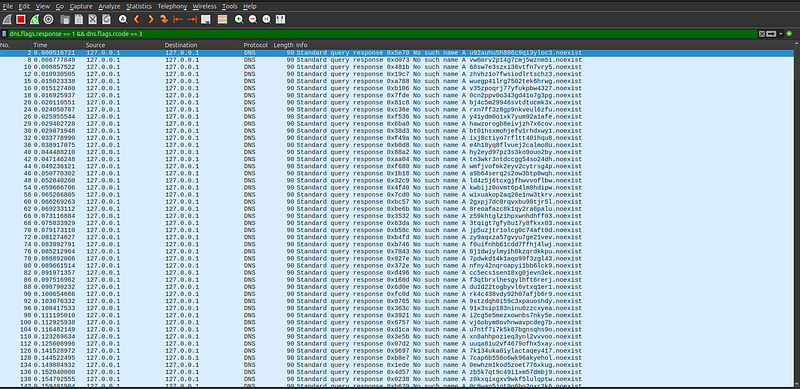Go to next packet arrow
Screen dimensions: 800x389
coord(151,19)
